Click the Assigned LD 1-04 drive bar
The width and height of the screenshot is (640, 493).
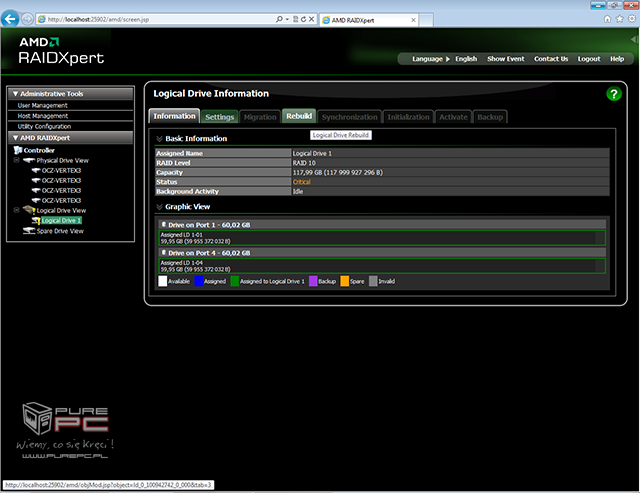pyautogui.click(x=382, y=266)
